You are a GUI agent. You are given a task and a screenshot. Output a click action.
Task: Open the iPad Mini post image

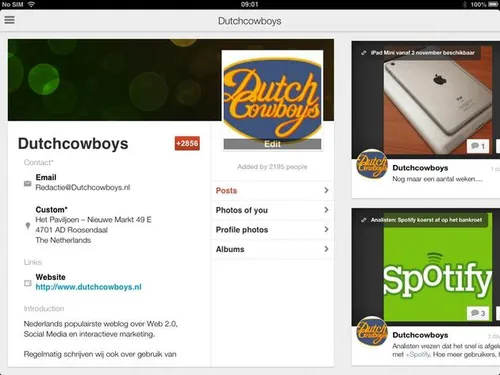click(x=437, y=100)
